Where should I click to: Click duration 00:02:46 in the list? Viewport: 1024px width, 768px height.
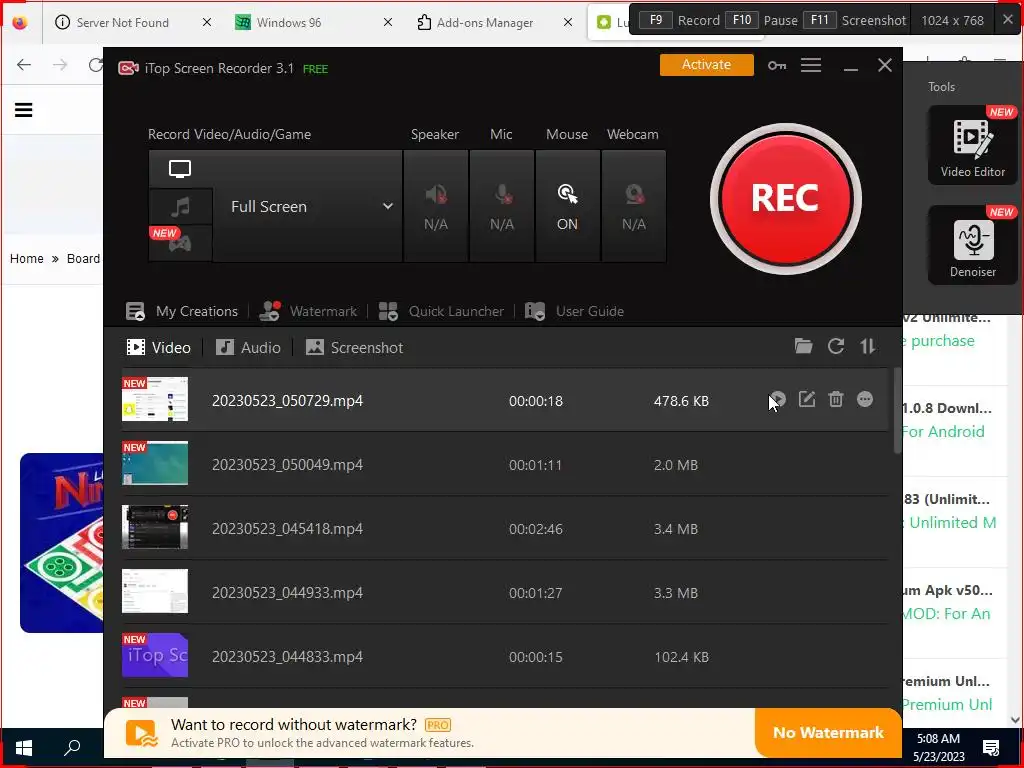[x=536, y=529]
